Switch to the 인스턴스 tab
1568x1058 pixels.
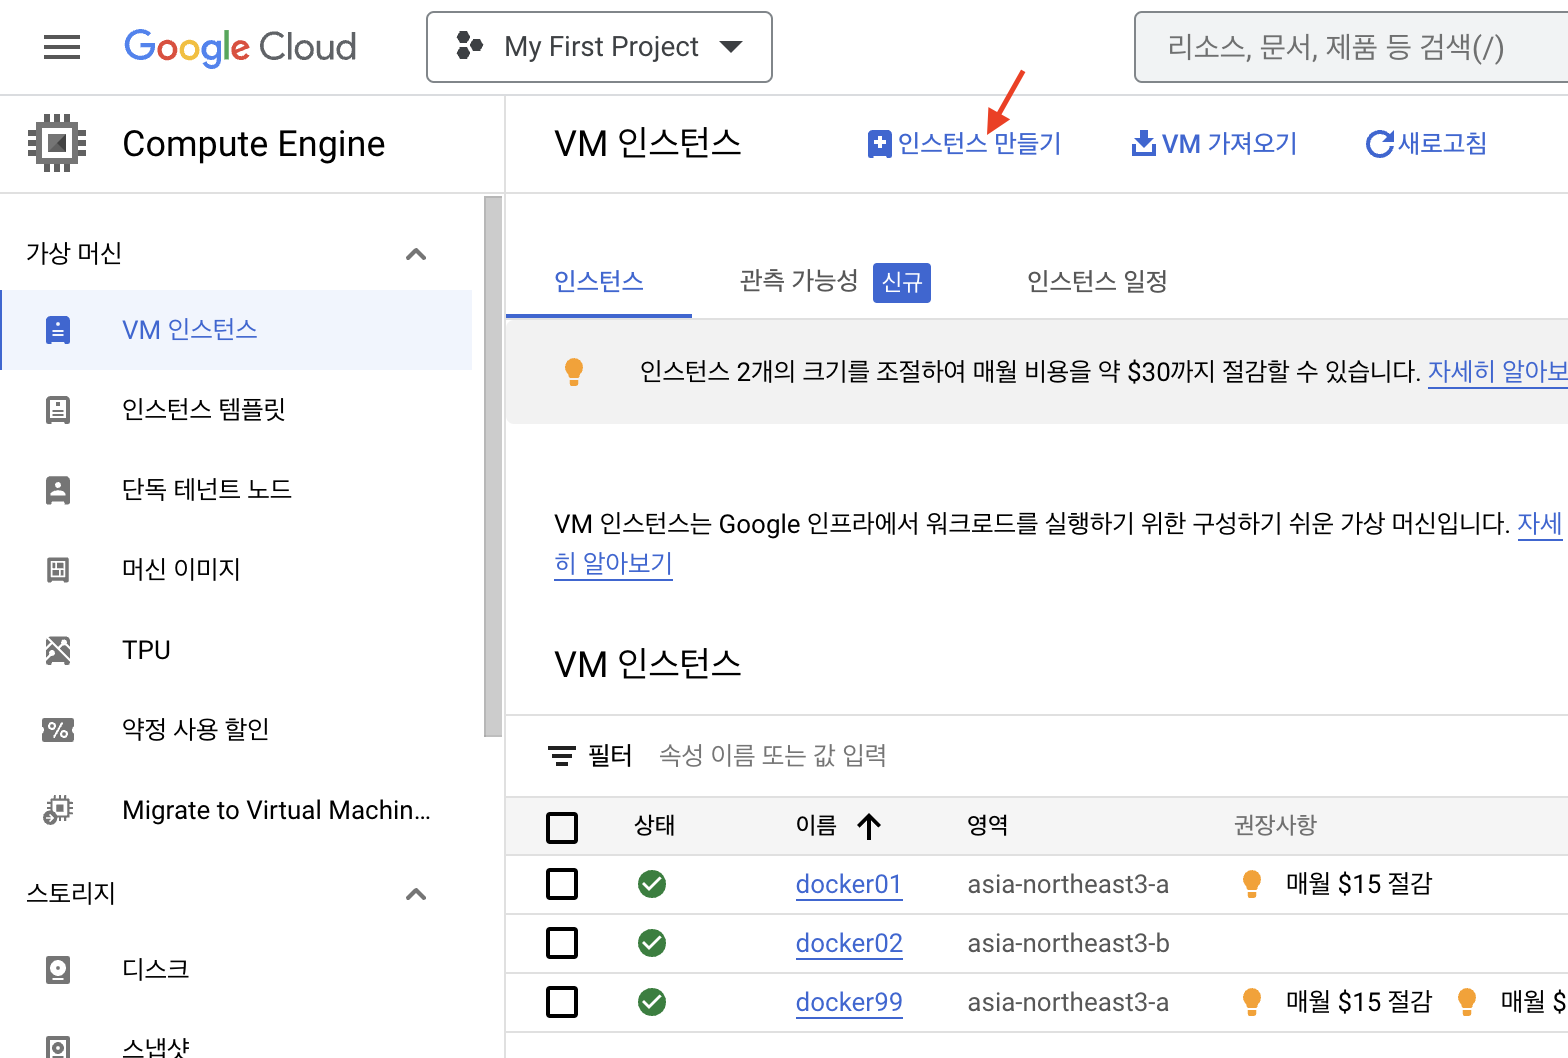click(598, 282)
